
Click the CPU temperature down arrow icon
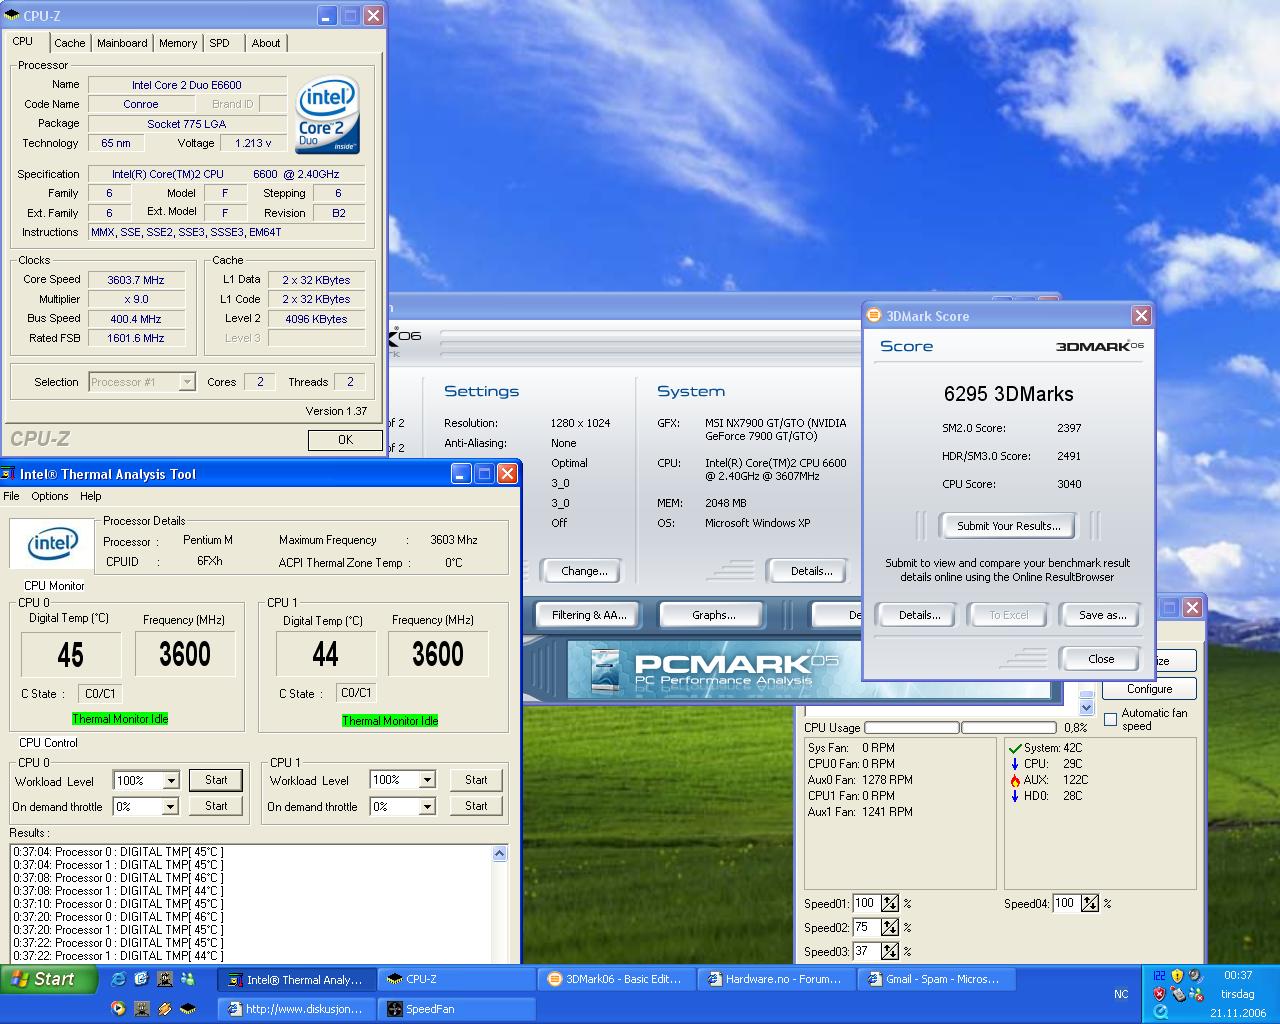[1015, 764]
